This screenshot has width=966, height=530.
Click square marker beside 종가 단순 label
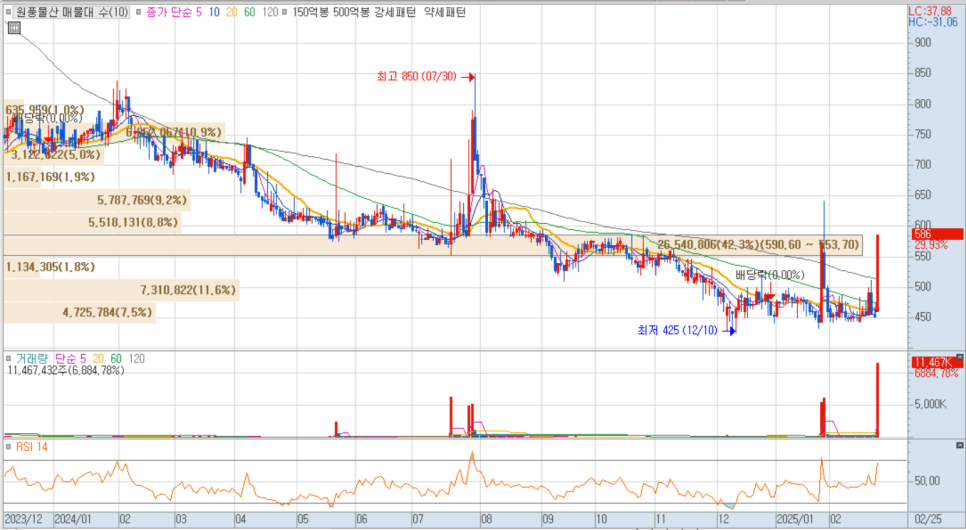click(x=139, y=12)
